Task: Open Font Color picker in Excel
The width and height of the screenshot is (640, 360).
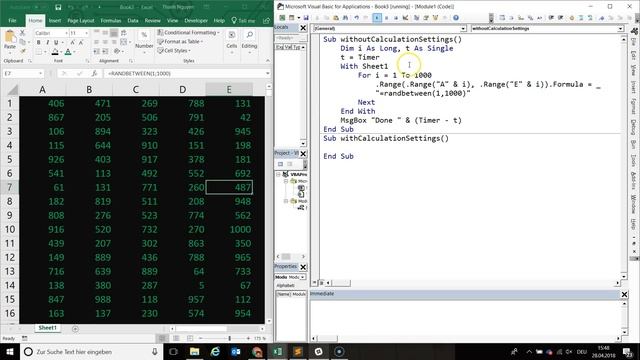Action: click(68, 52)
